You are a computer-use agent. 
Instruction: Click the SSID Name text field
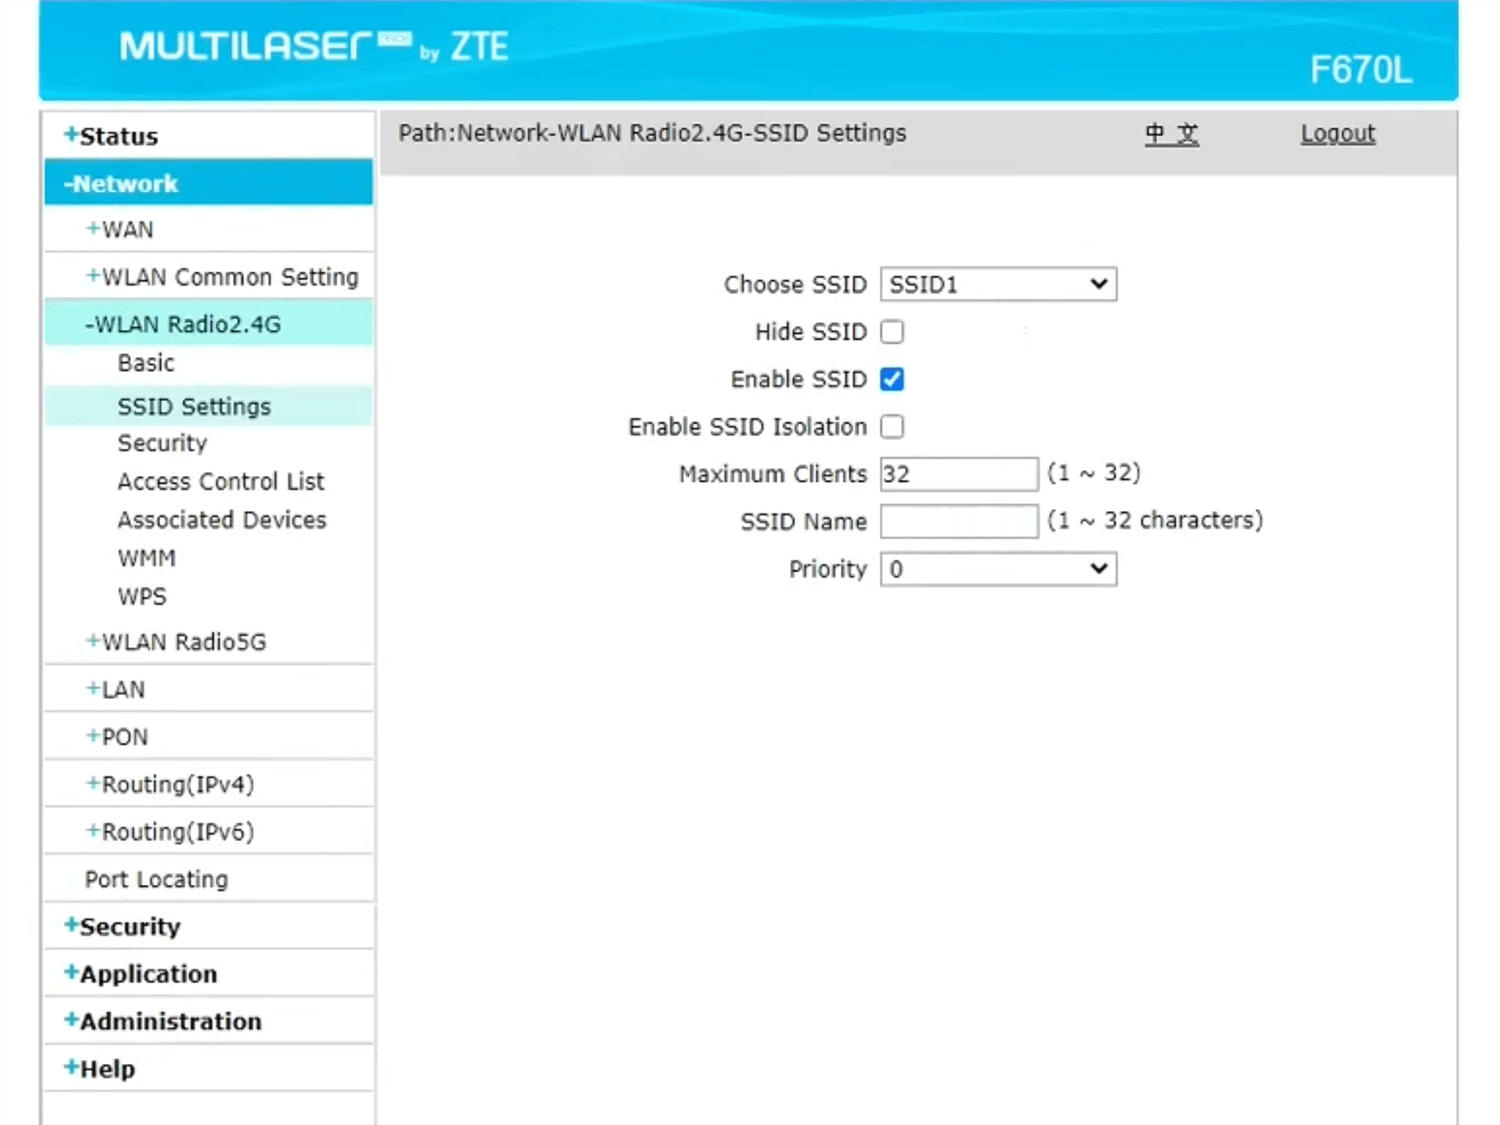pyautogui.click(x=958, y=521)
